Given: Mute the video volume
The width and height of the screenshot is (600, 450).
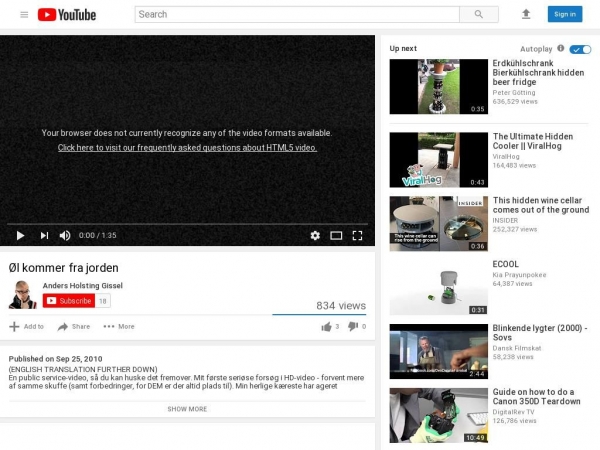Looking at the screenshot, I should coord(65,235).
